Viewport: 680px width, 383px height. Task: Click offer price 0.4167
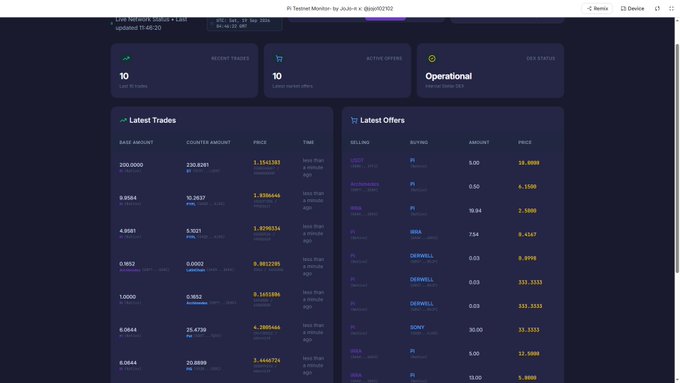pyautogui.click(x=527, y=234)
